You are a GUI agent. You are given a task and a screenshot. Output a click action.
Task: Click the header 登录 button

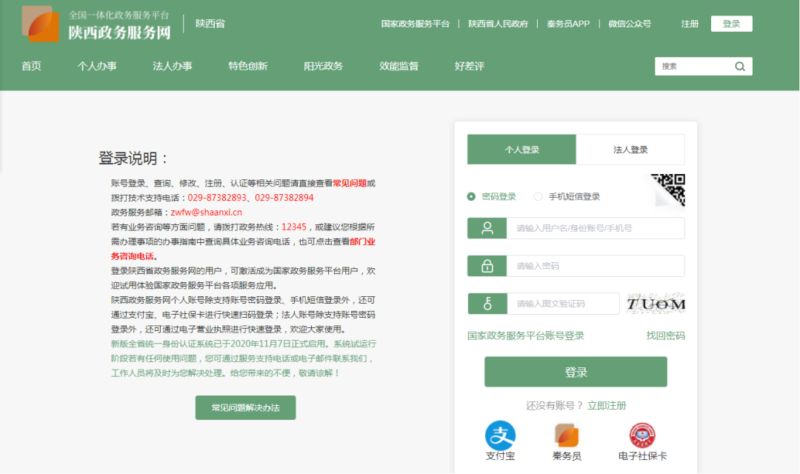tap(731, 23)
